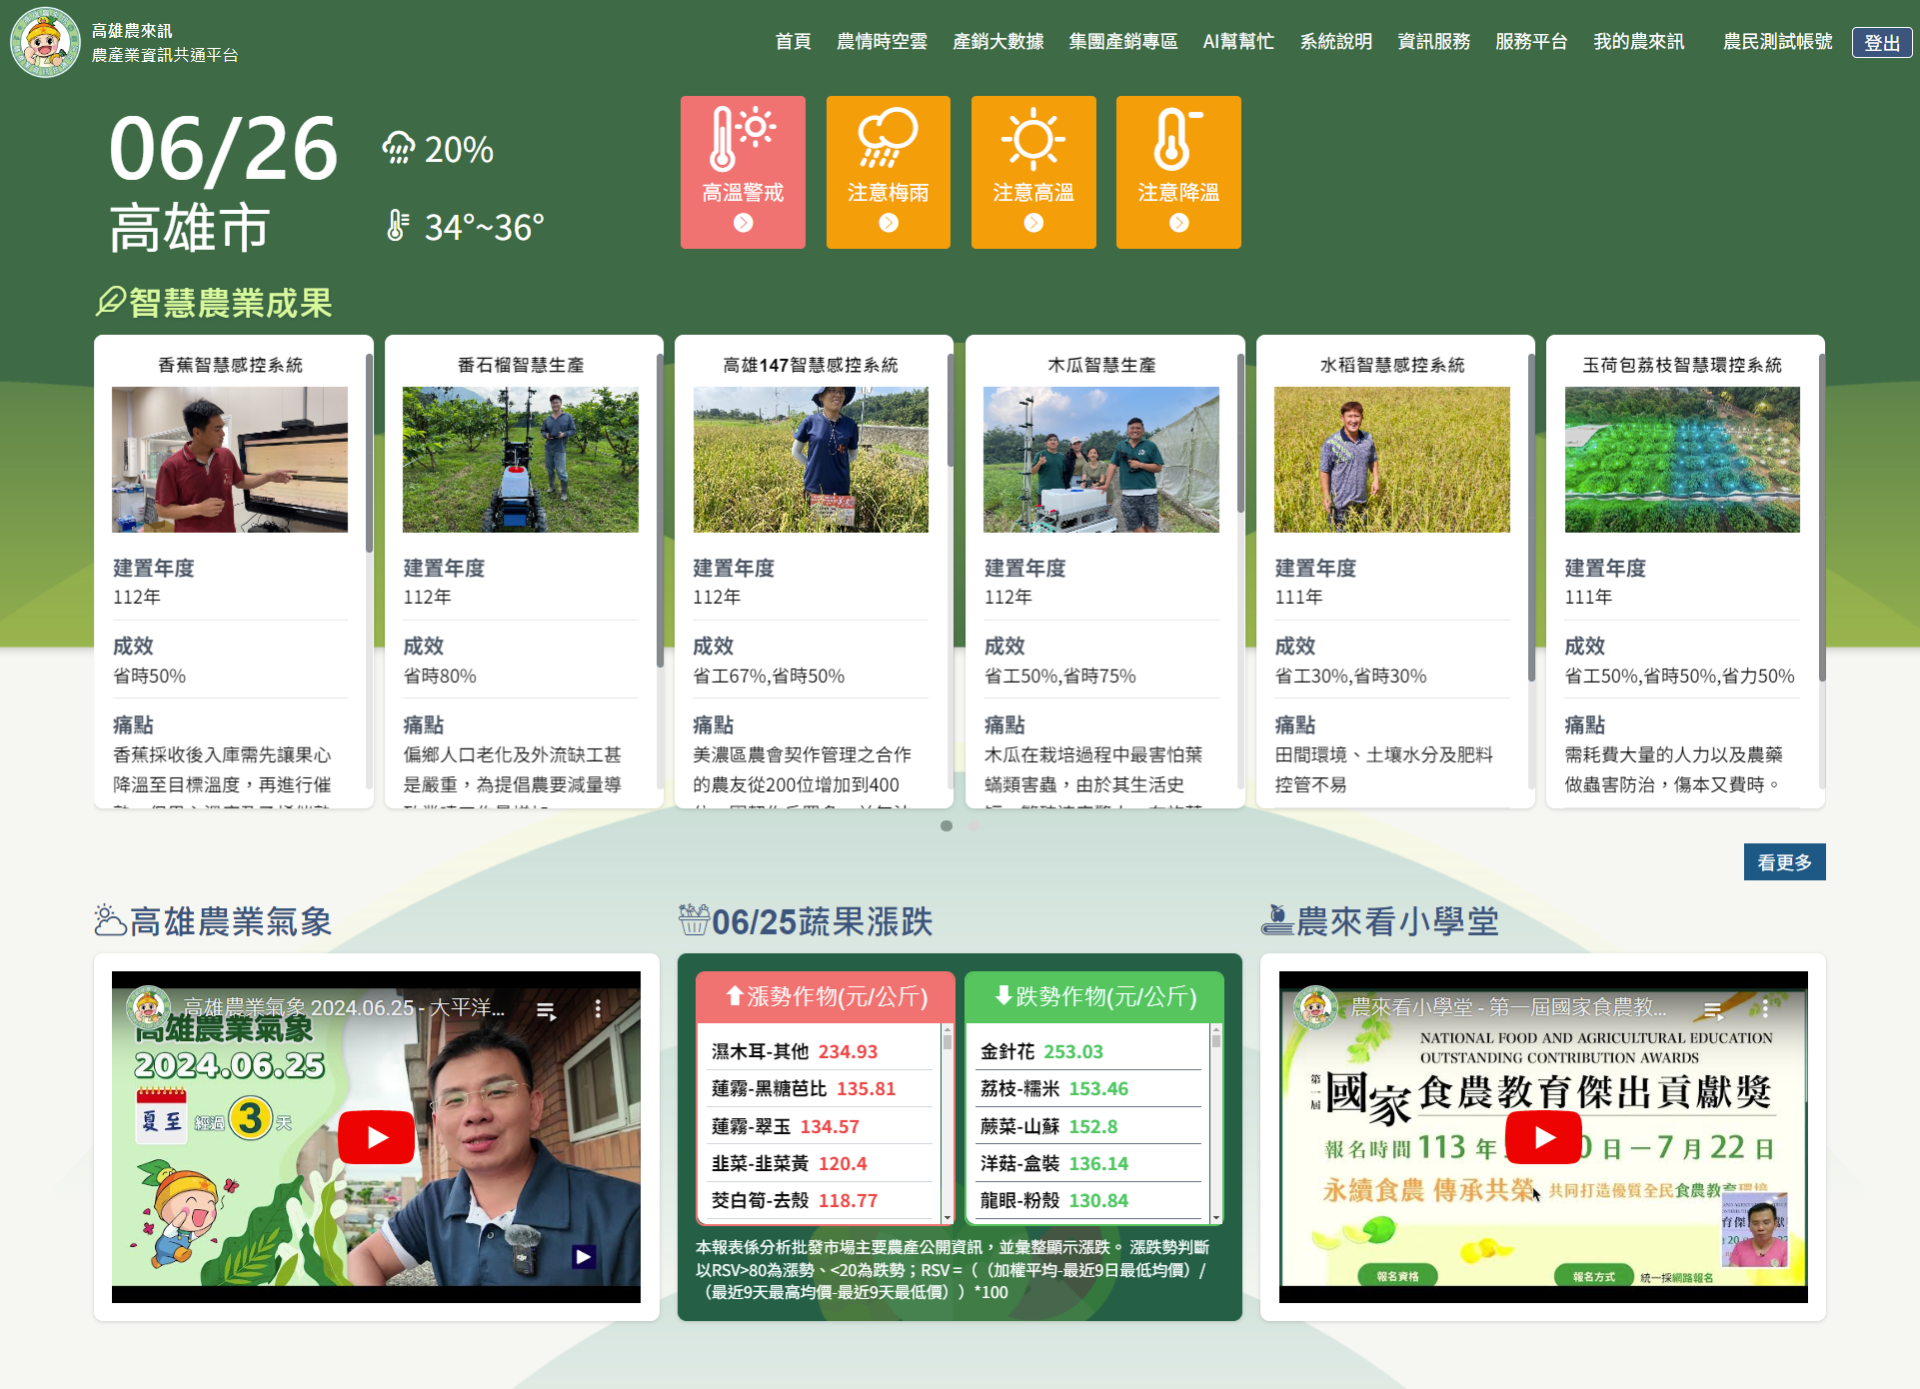Expand the 我的農來訊 navigation menu
This screenshot has height=1389, width=1920.
1638,42
